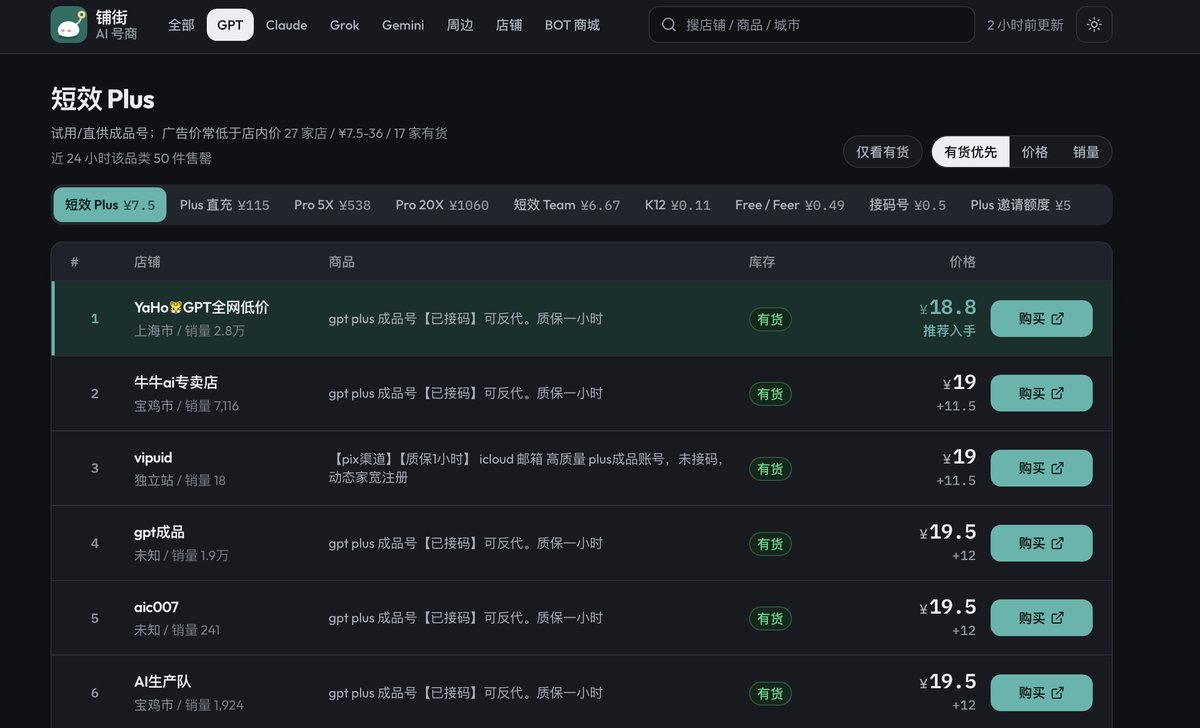This screenshot has height=728, width=1200.
Task: Click the 有货 badge in YaHo row
Action: coord(770,319)
